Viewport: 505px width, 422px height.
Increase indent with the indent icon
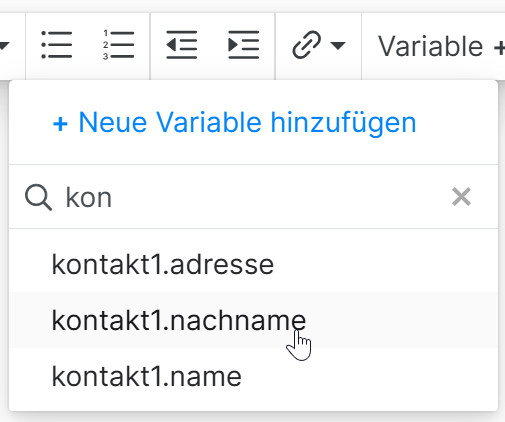pyautogui.click(x=243, y=45)
